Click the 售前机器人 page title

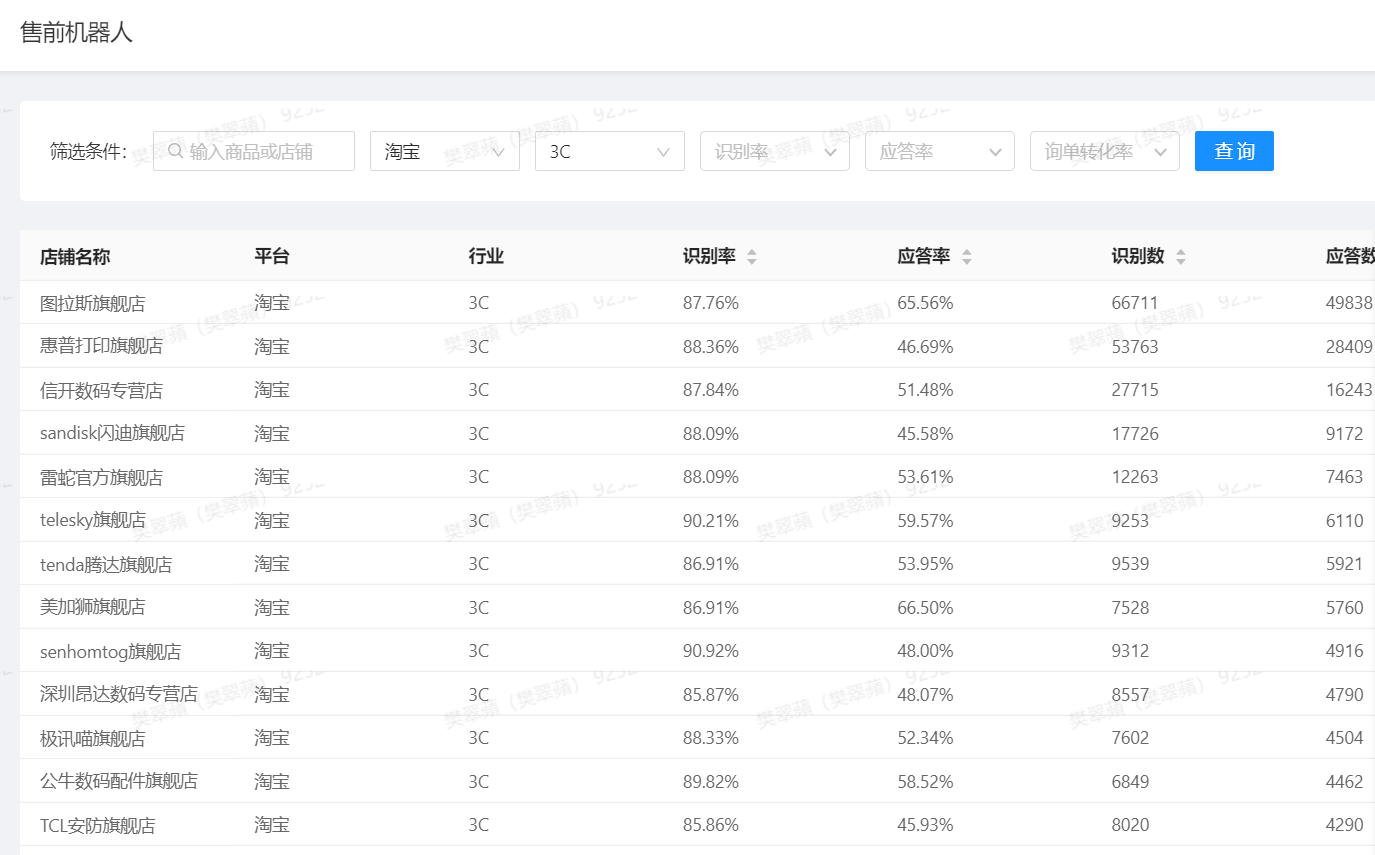coord(76,33)
